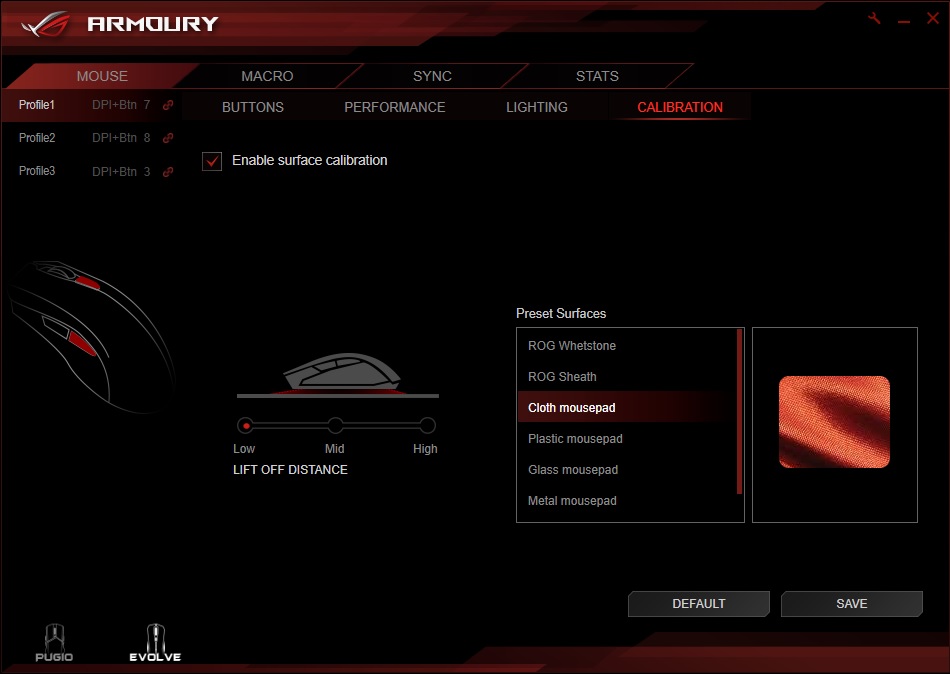Click the Preset Surfaces list scrollbar
Viewport: 950px width, 674px height.
point(739,412)
